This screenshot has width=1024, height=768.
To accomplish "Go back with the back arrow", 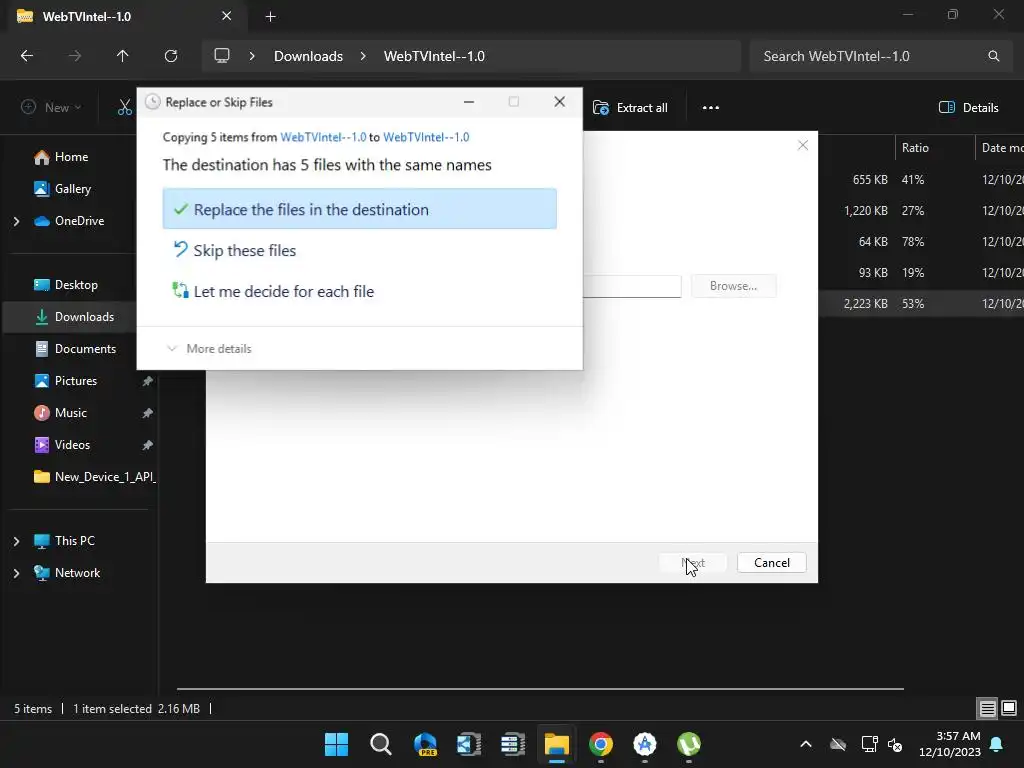I will pyautogui.click(x=27, y=56).
